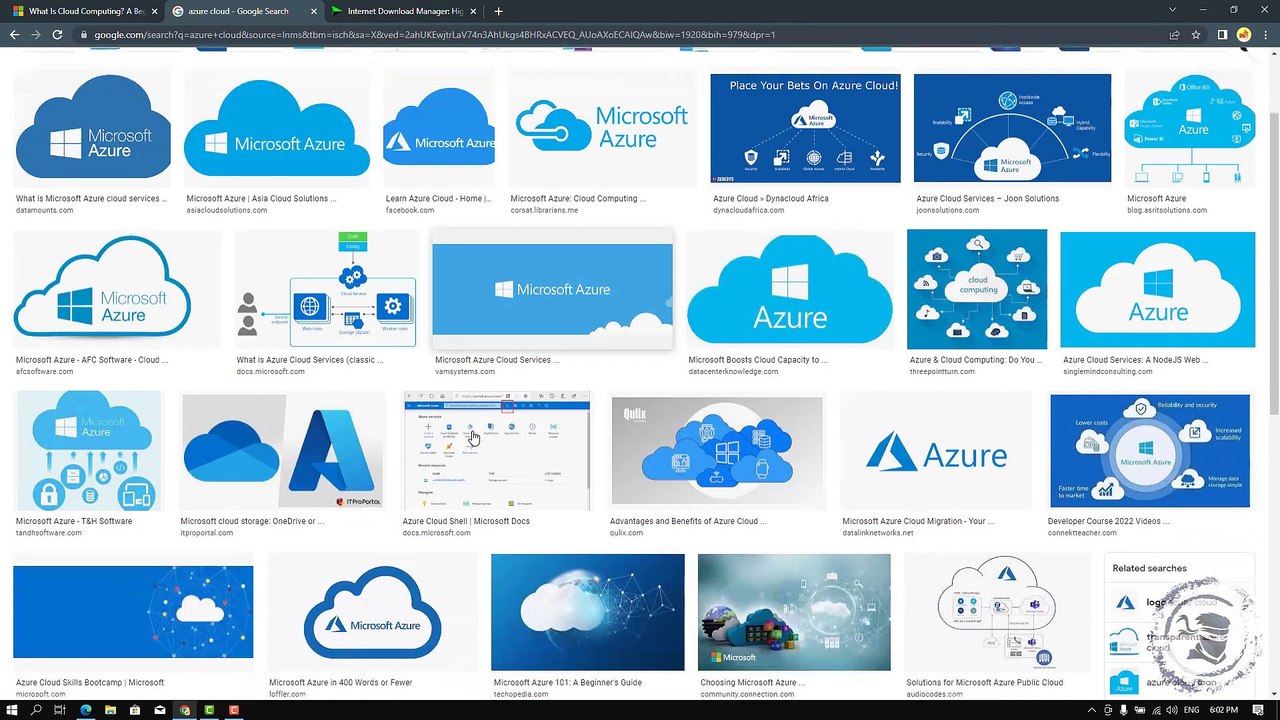The width and height of the screenshot is (1280, 720).
Task: Open the green Camtasia taskbar icon
Action: pos(209,711)
